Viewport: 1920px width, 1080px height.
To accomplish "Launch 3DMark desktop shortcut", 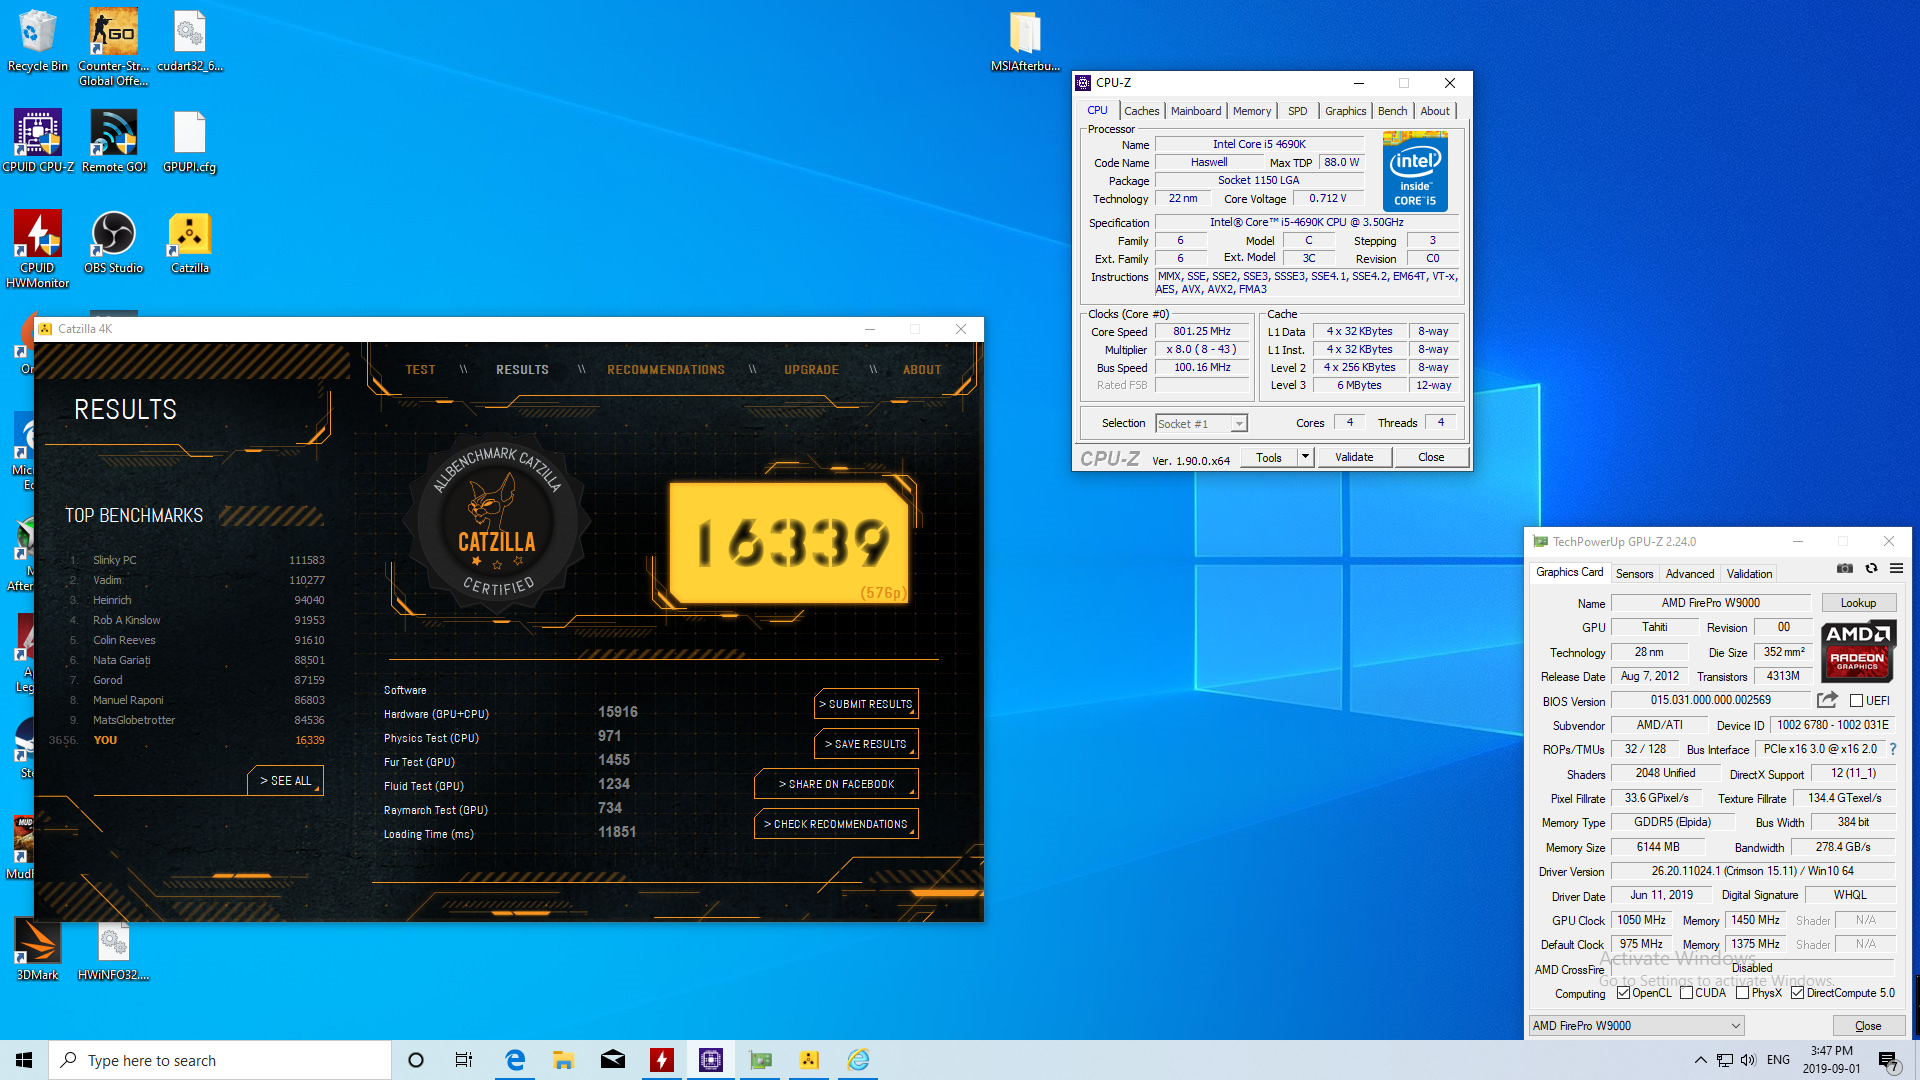I will (38, 949).
